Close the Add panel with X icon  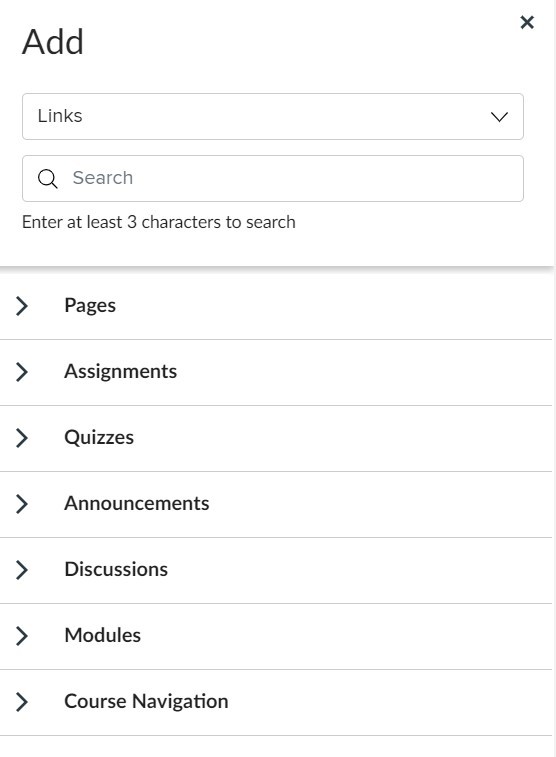tap(527, 22)
